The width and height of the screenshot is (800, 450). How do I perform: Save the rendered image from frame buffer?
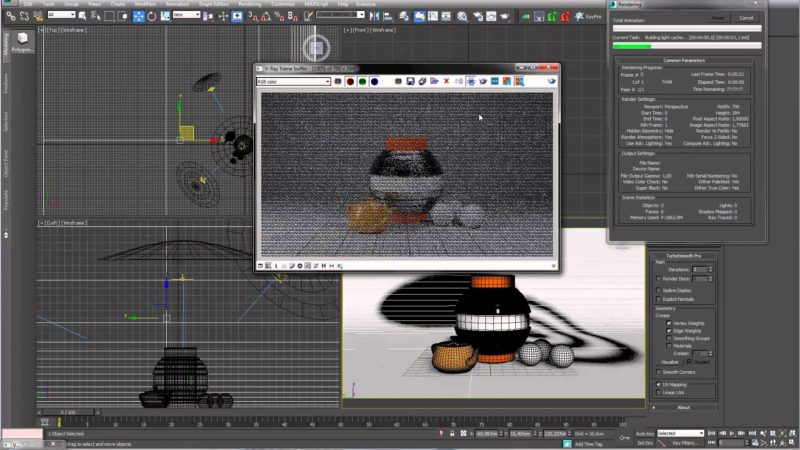(x=410, y=81)
